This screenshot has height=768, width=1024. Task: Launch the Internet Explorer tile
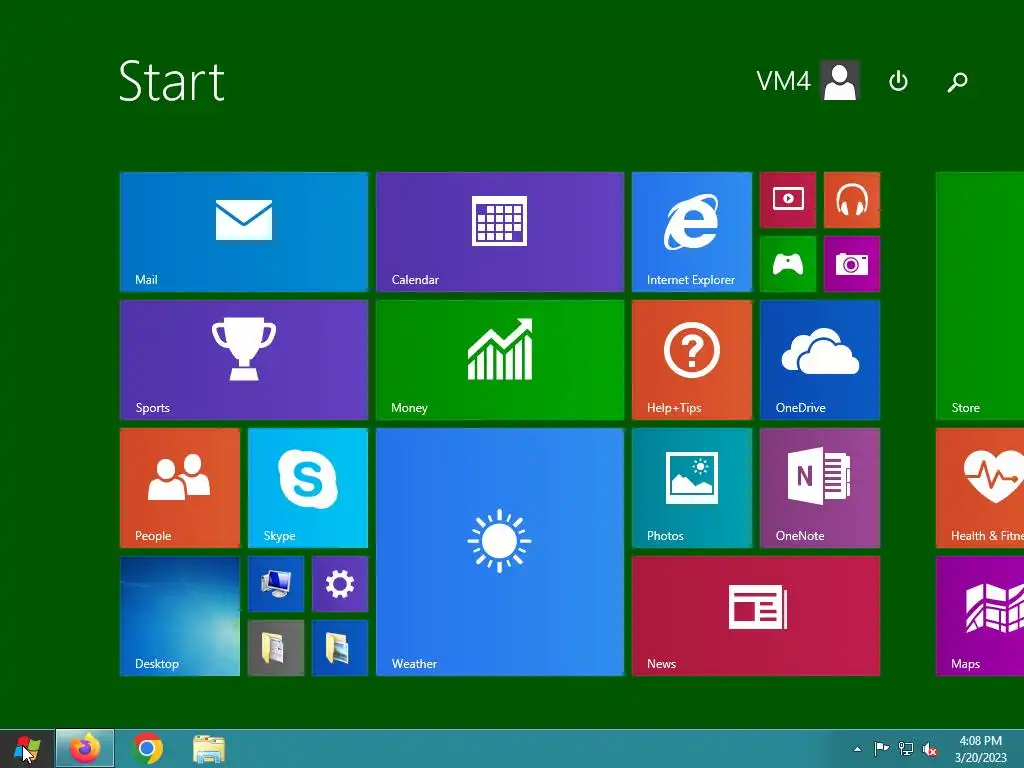[692, 232]
